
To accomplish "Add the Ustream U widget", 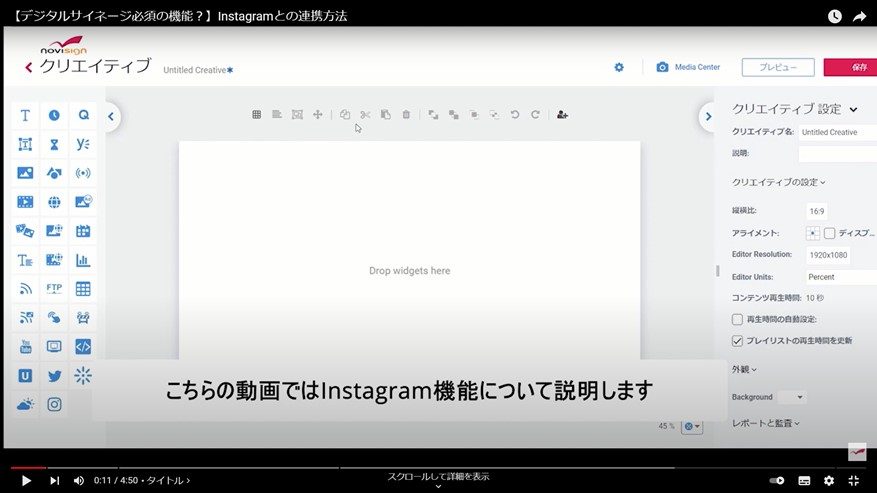I will 25,375.
